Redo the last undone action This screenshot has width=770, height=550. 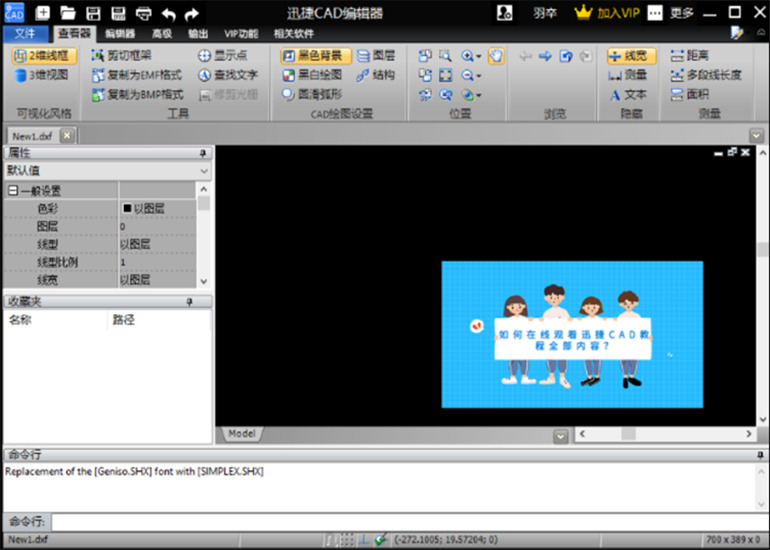(x=192, y=14)
